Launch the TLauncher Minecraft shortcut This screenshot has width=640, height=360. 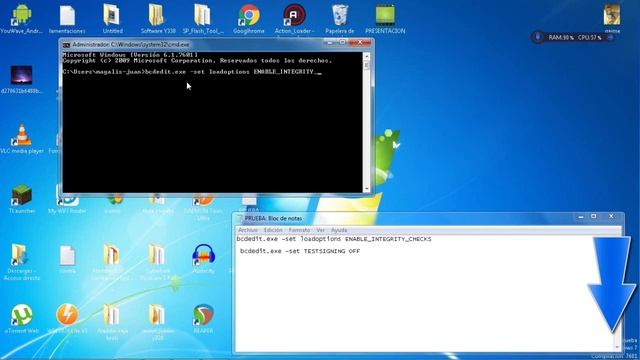[21, 195]
